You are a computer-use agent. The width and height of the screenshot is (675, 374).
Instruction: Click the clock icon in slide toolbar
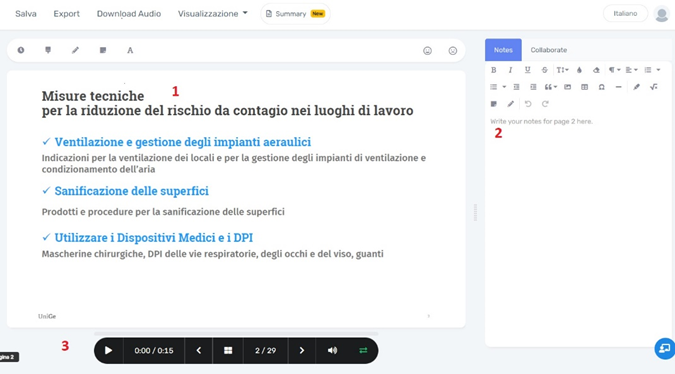[x=21, y=50]
